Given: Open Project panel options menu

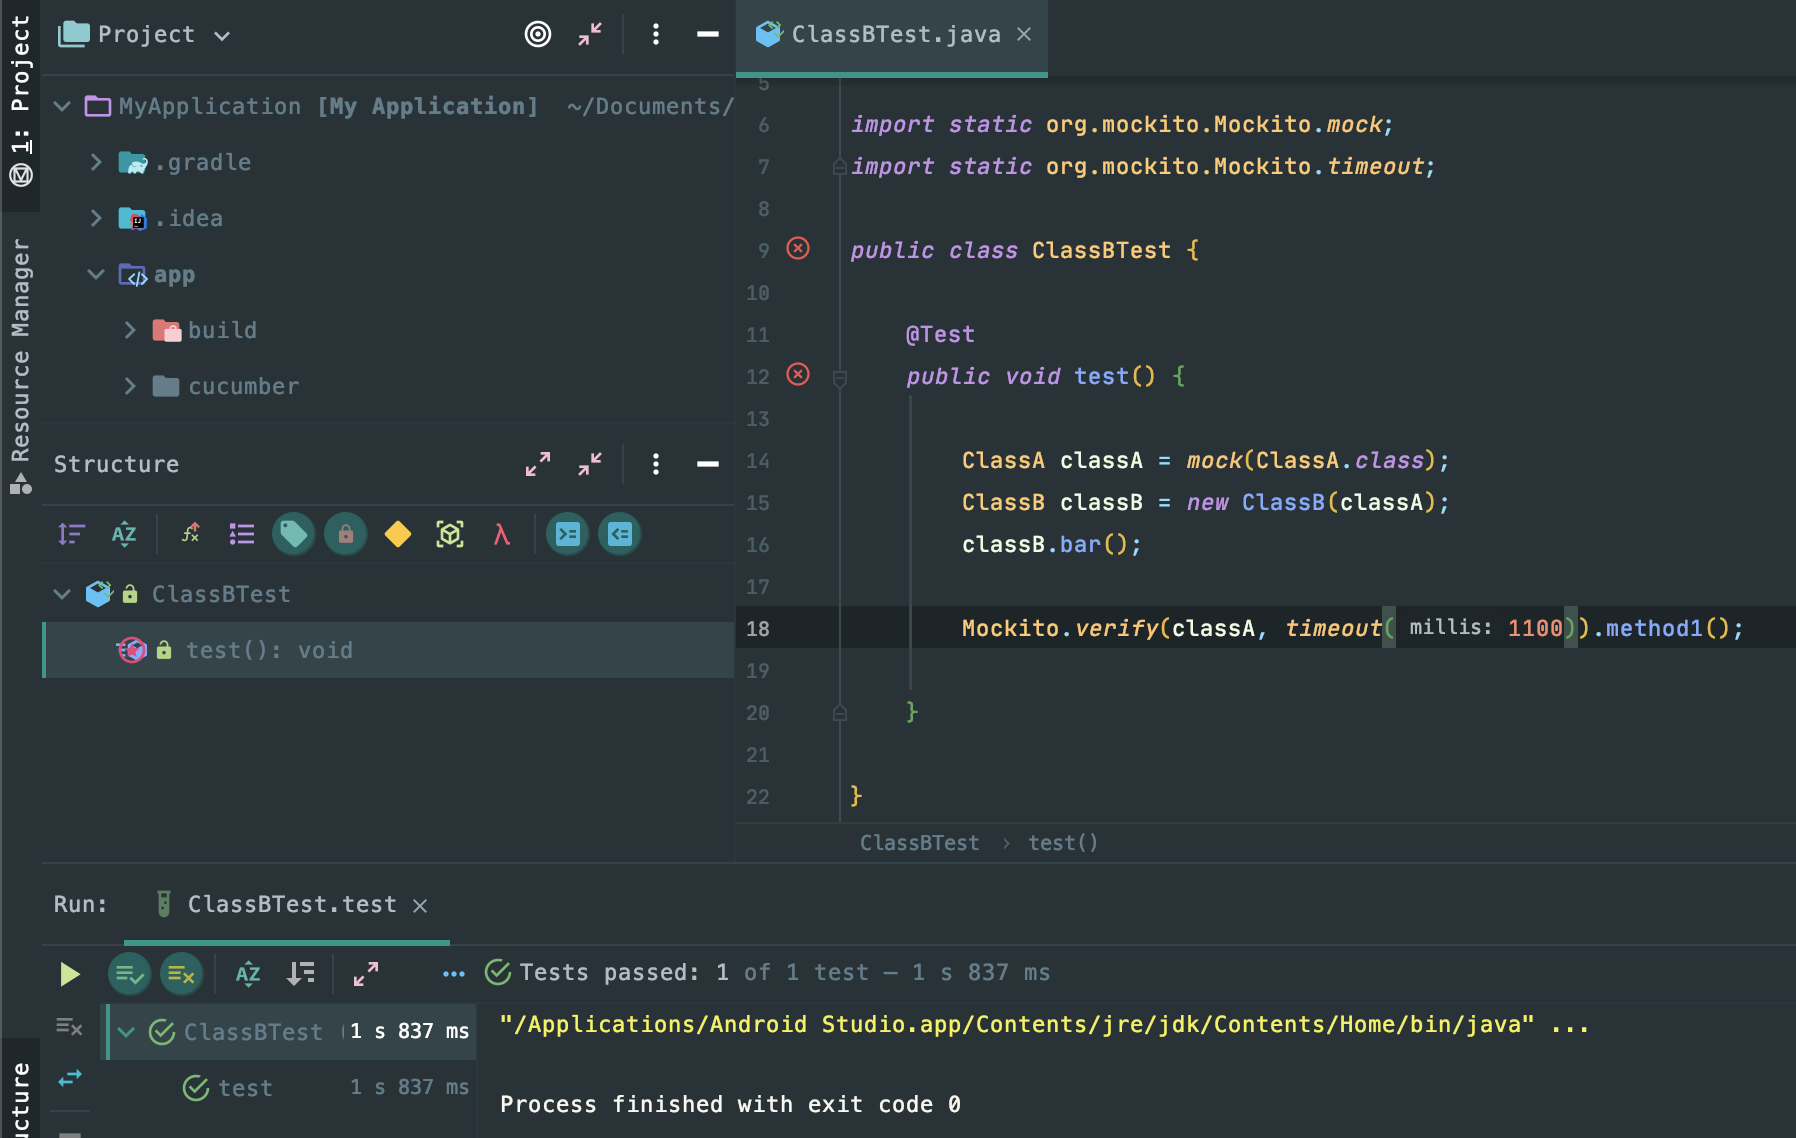Looking at the screenshot, I should pyautogui.click(x=656, y=34).
